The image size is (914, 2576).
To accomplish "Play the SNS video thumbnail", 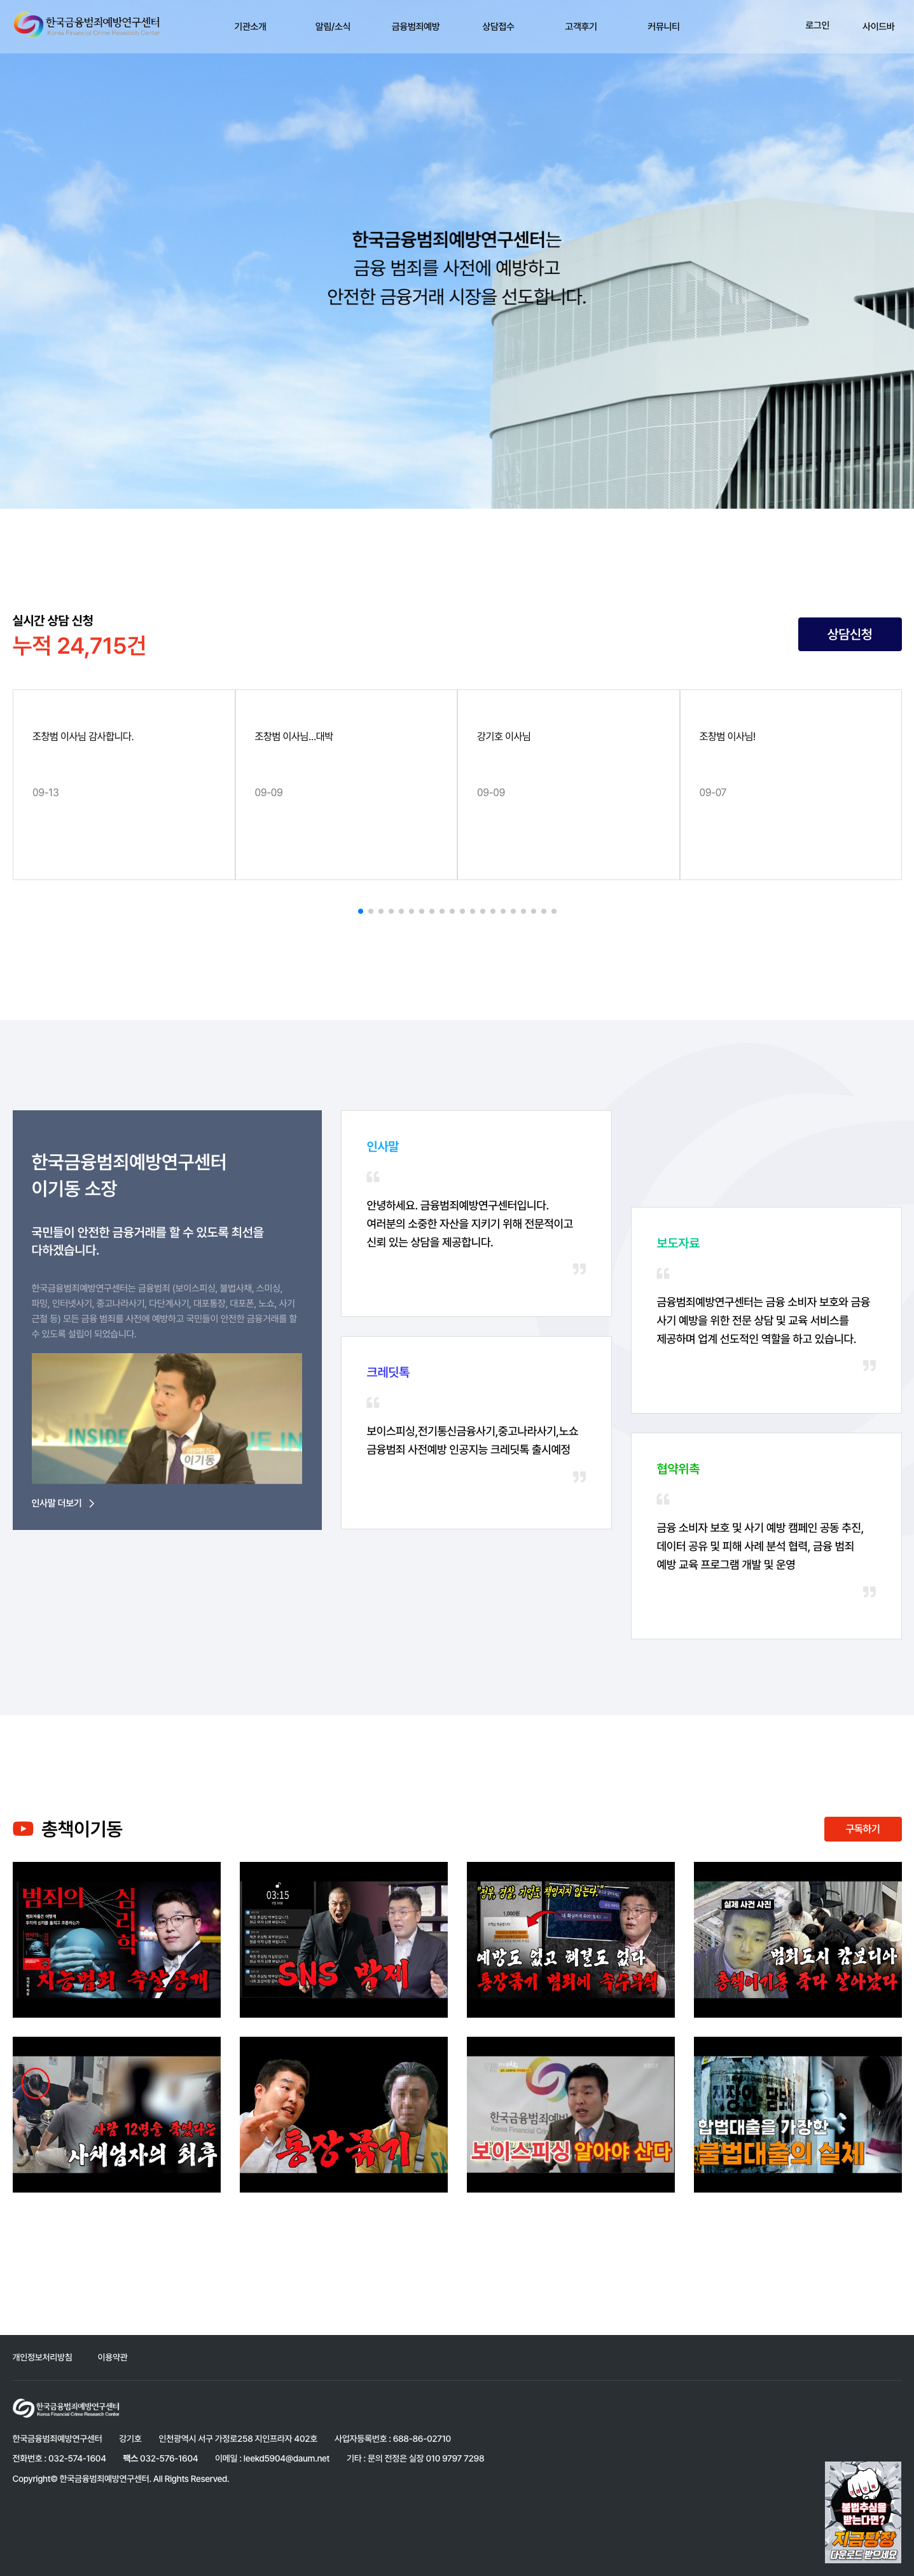I will 344,1939.
